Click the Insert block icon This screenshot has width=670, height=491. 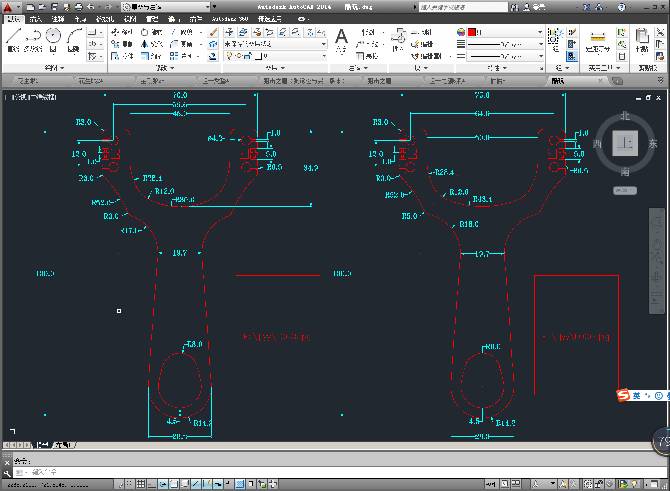click(x=398, y=39)
